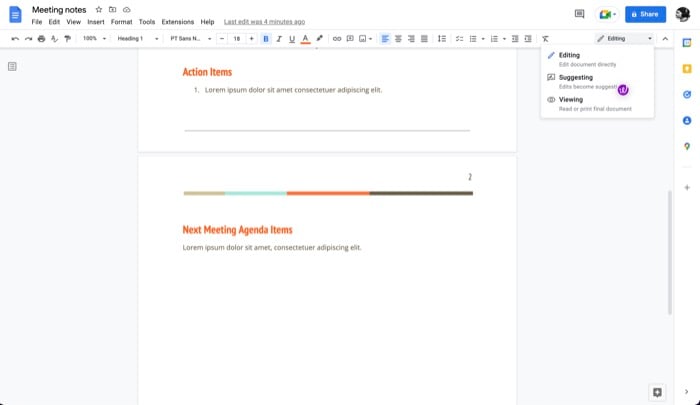700x405 pixels.
Task: Insert a numbered list
Action: point(494,39)
